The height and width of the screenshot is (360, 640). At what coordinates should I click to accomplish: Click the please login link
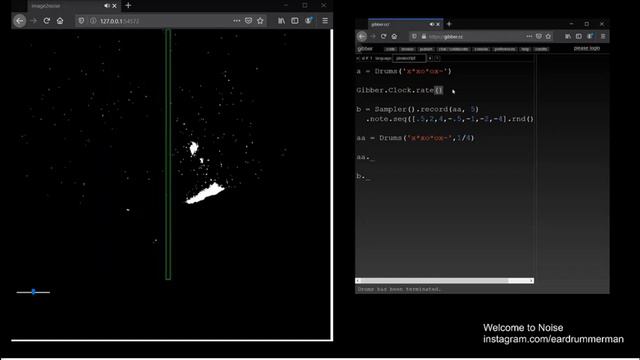587,48
